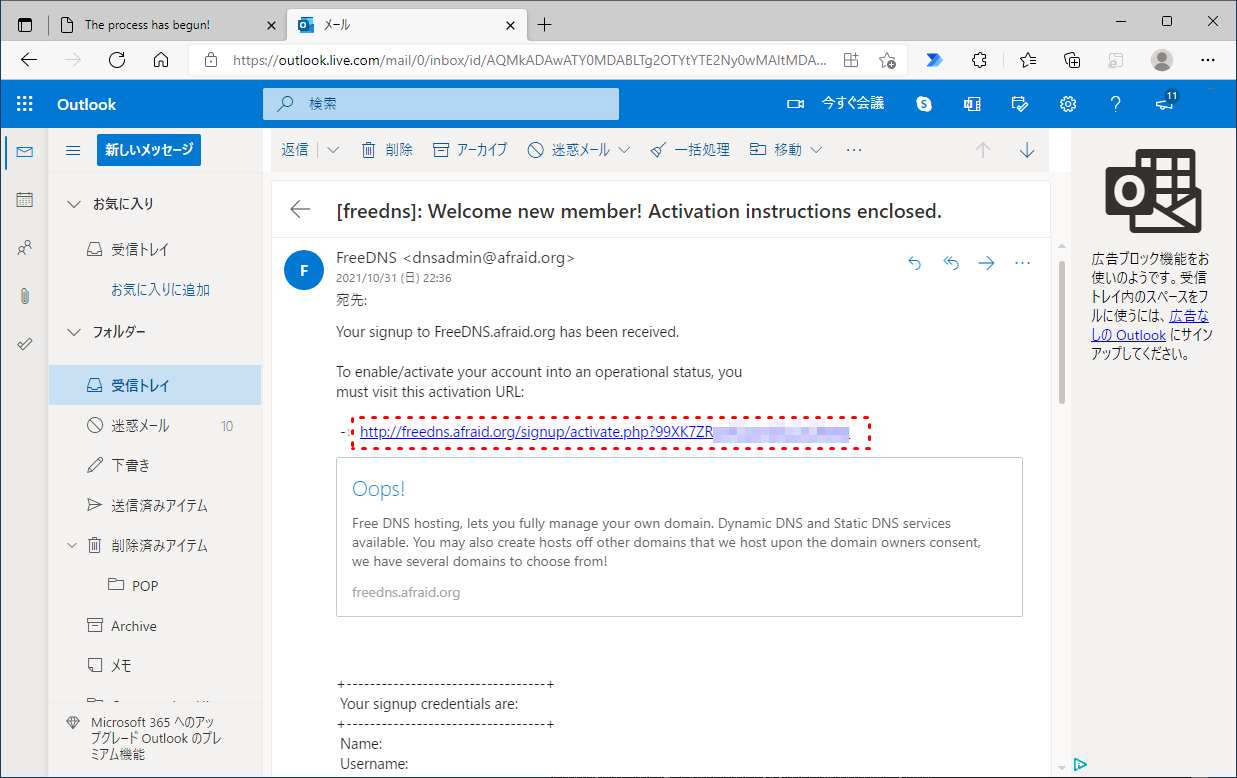Open People contacts in left rail
This screenshot has width=1237, height=778.
click(x=25, y=248)
